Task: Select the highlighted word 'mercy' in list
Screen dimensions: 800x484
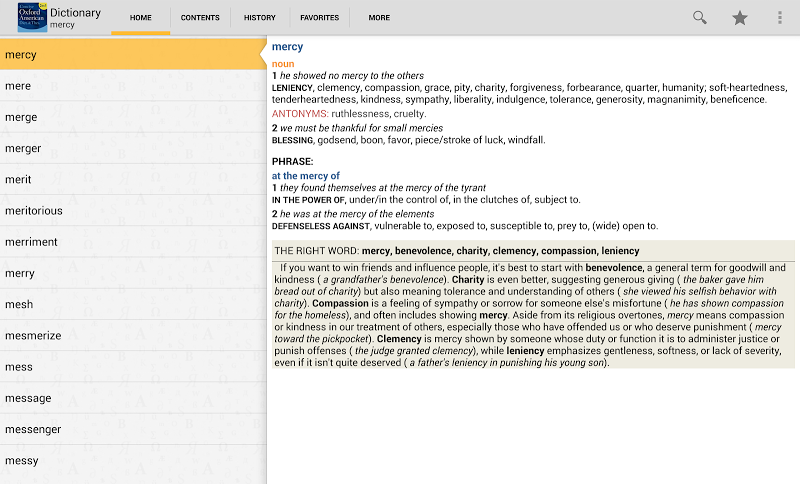Action: point(133,55)
